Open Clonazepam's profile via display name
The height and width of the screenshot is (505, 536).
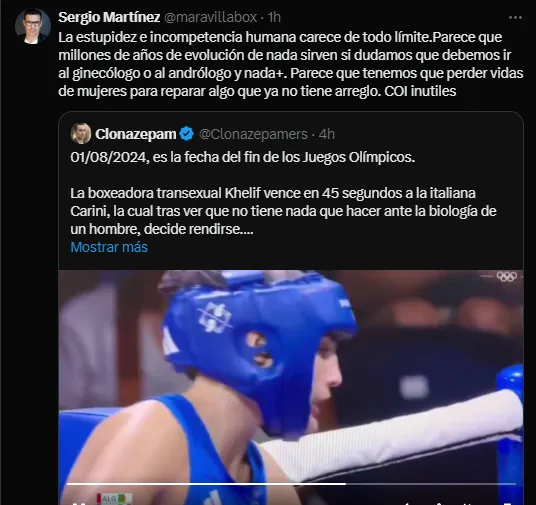coord(135,134)
